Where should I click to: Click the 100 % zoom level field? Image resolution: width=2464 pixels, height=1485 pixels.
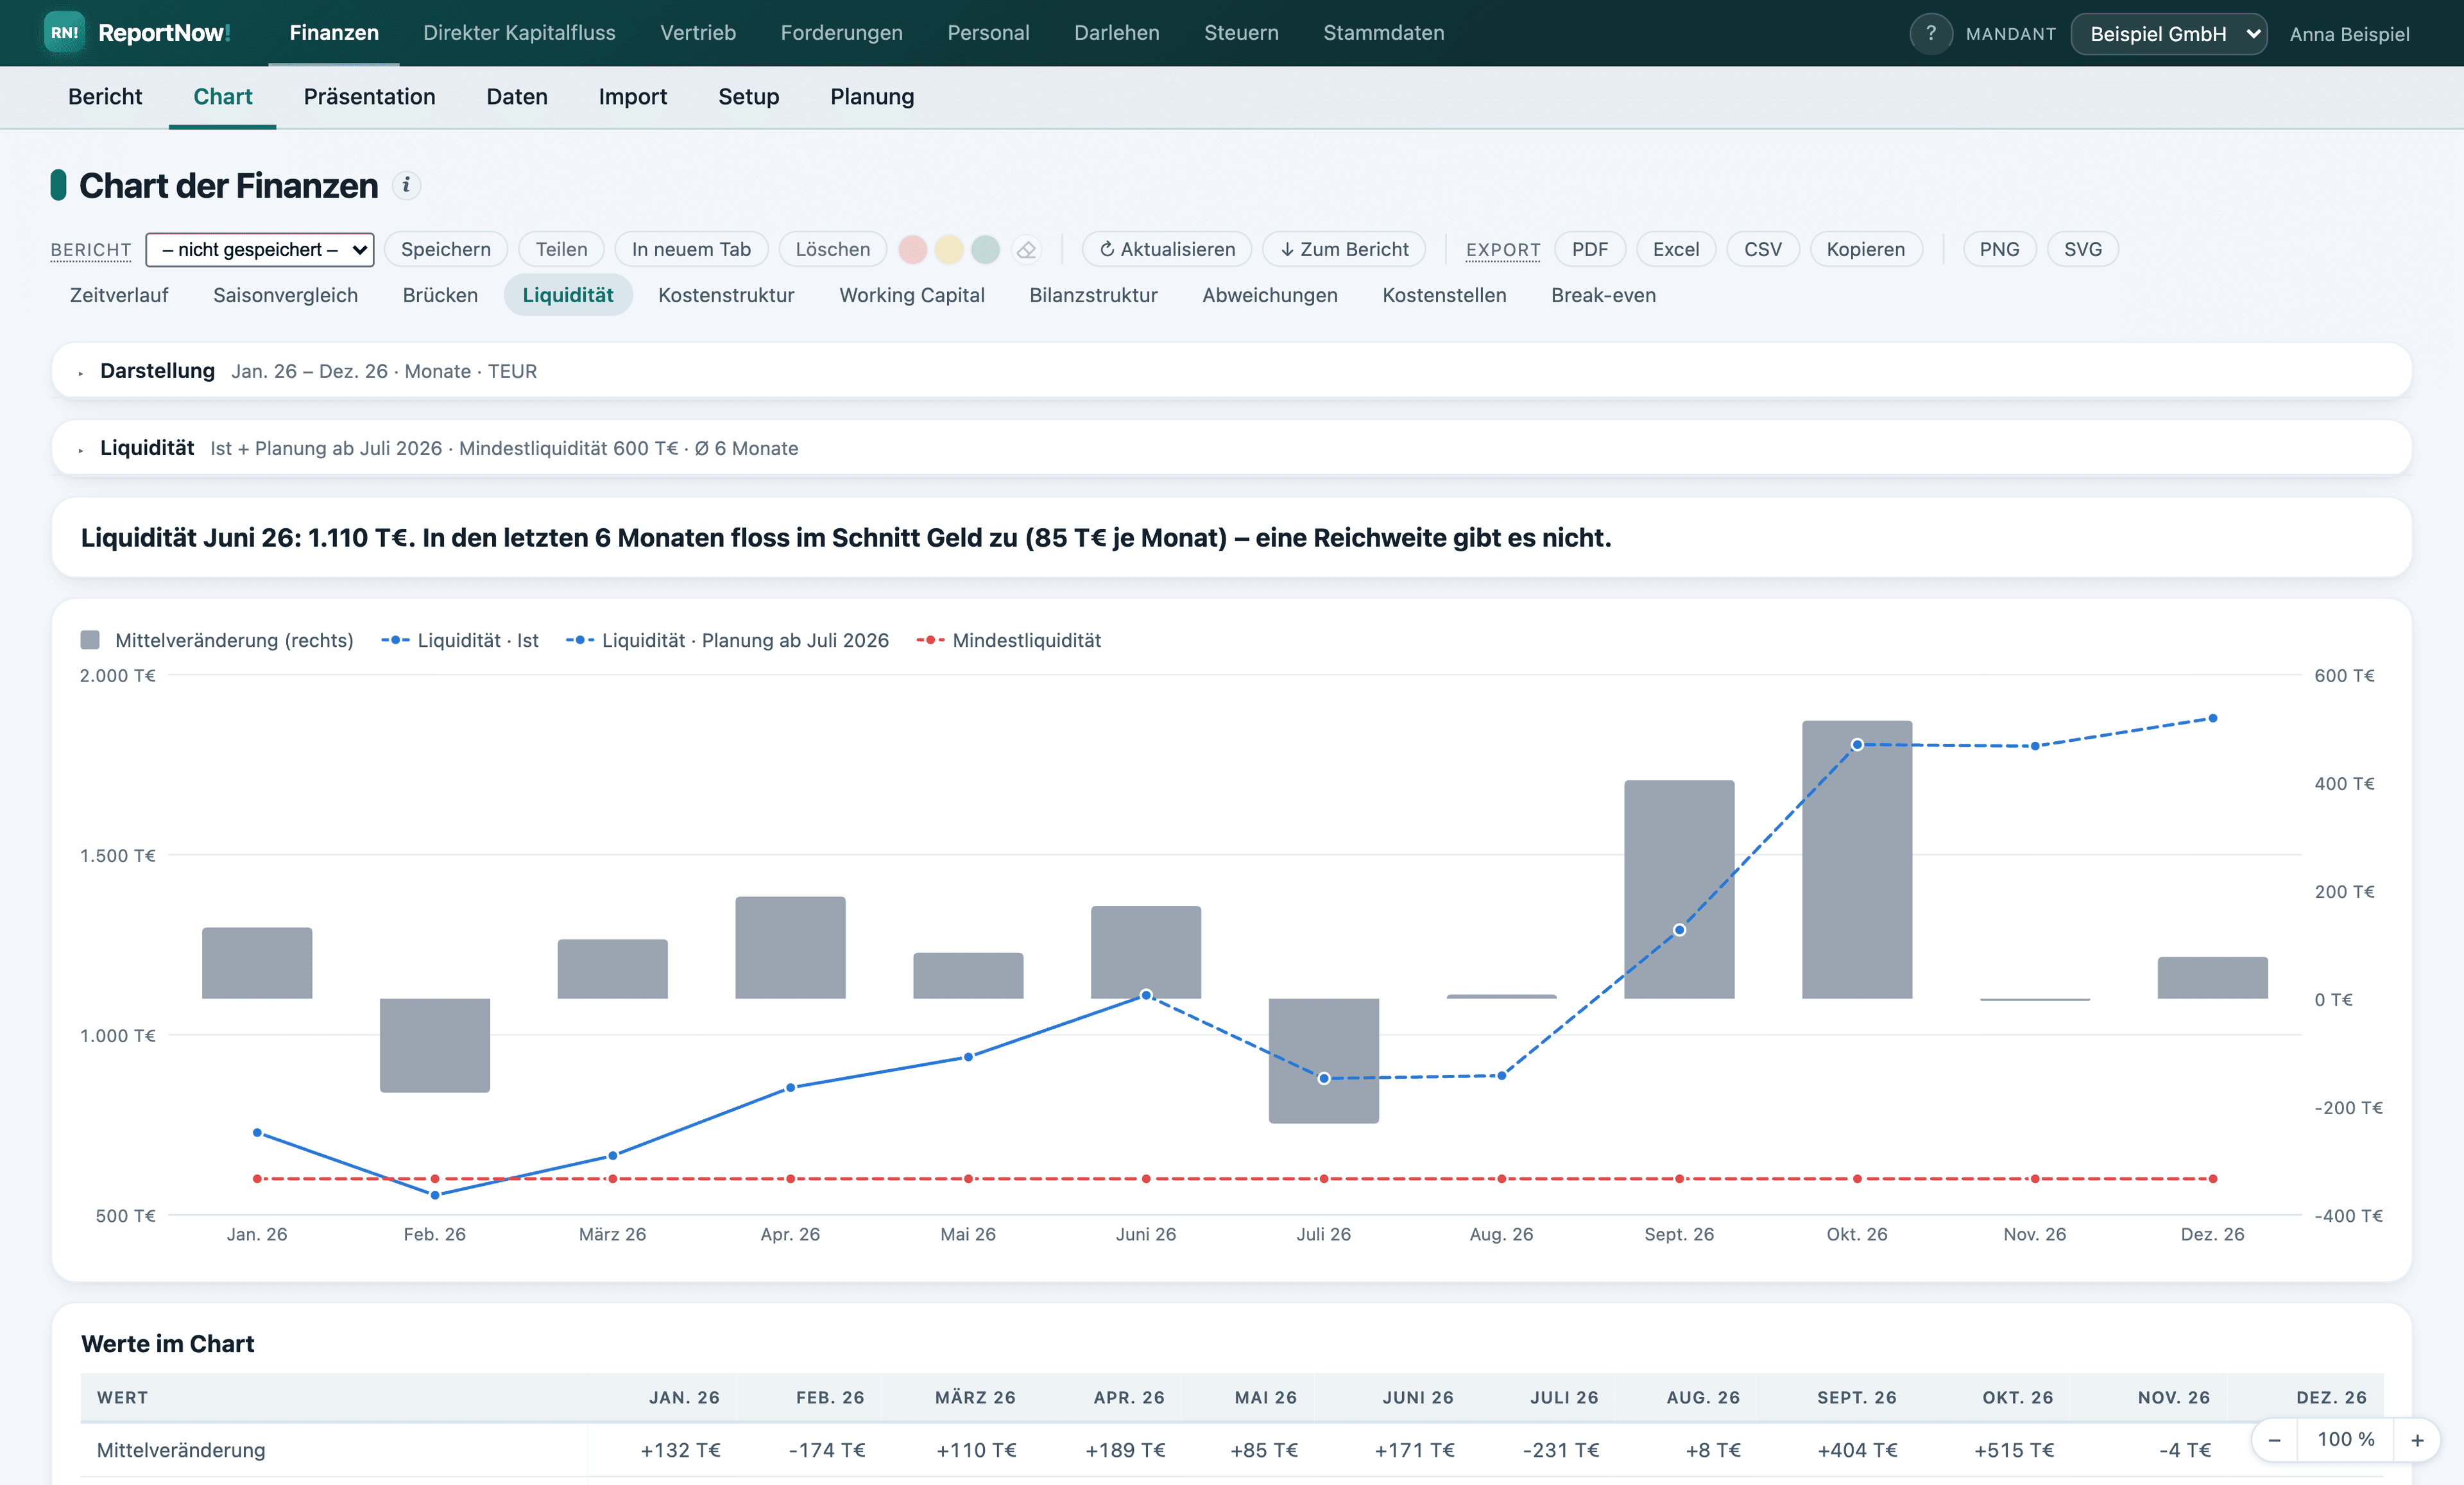click(2345, 1439)
